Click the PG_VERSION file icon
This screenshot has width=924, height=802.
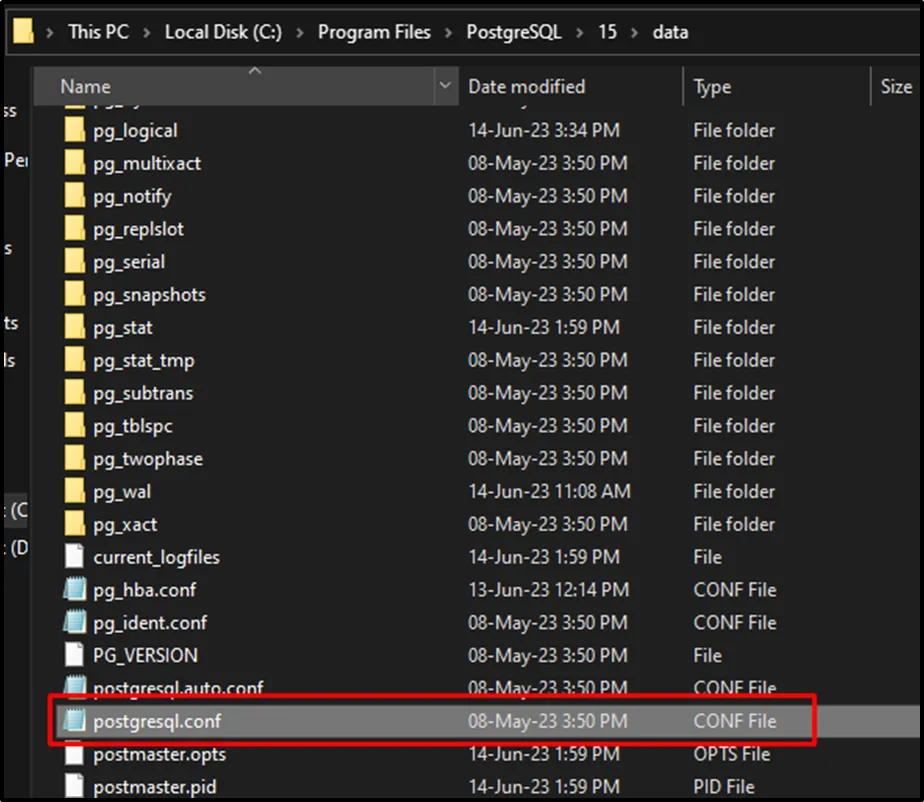pos(75,656)
